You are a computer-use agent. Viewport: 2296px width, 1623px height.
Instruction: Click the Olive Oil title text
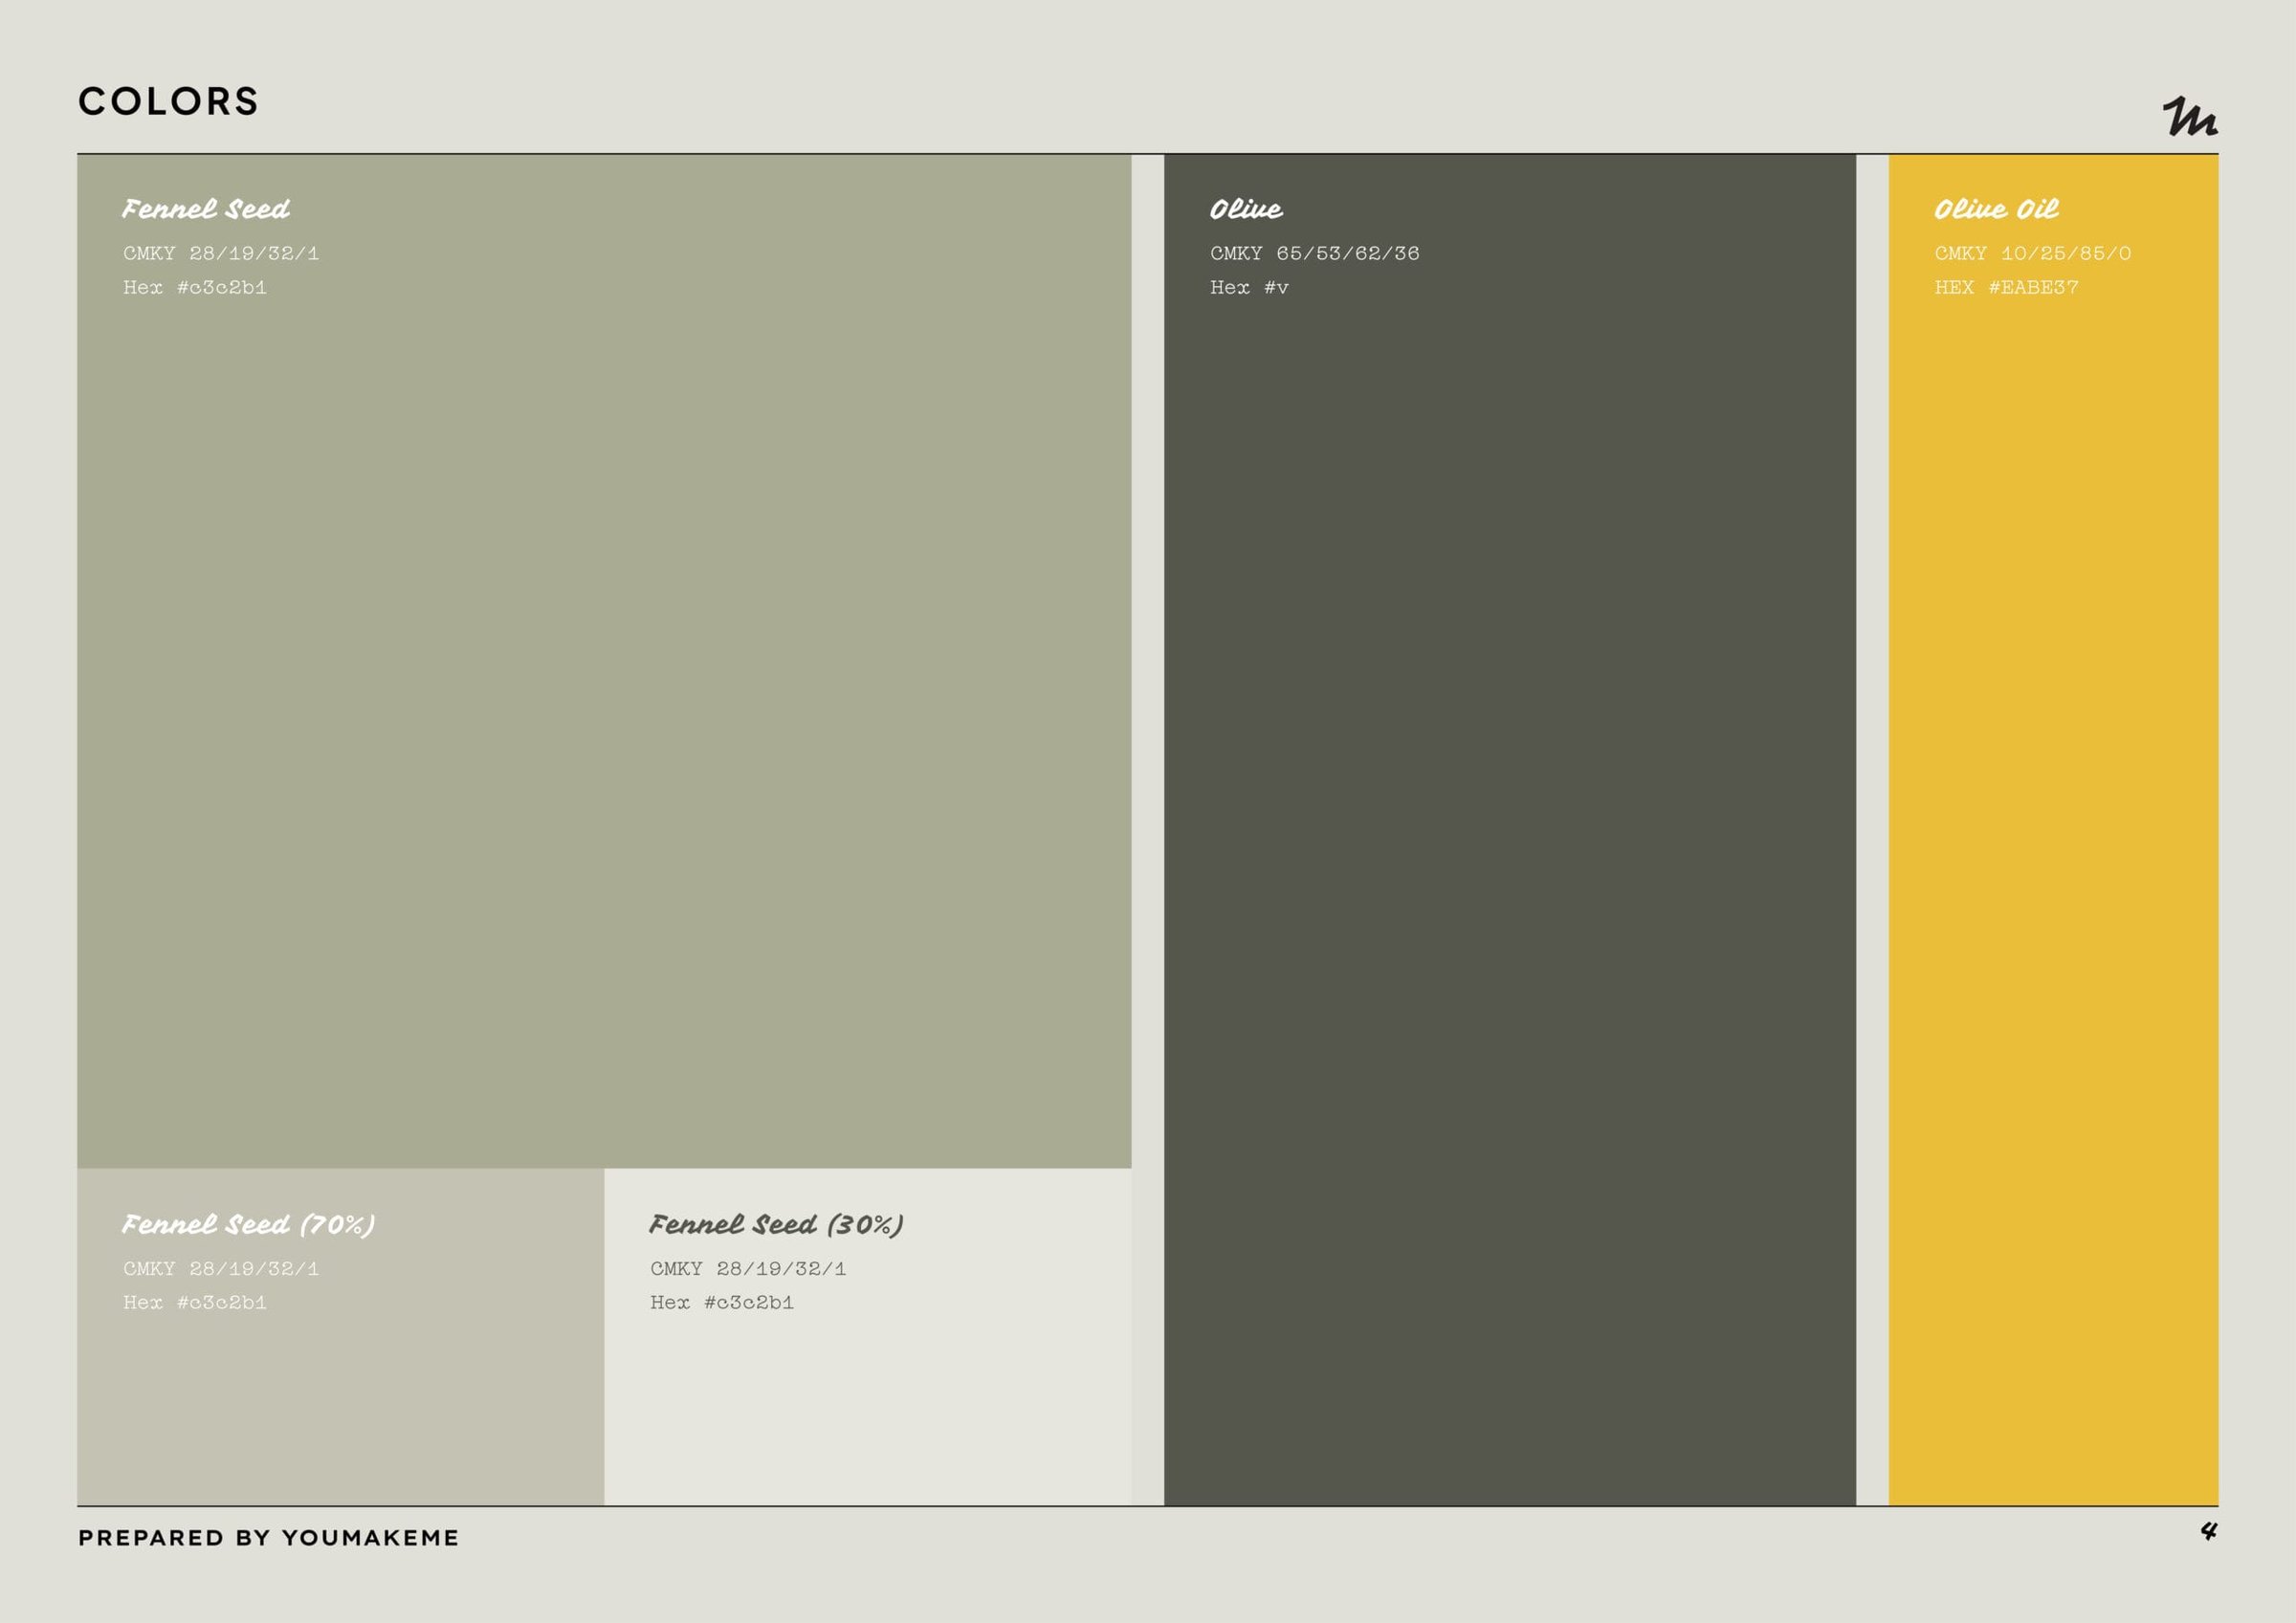[x=1996, y=209]
